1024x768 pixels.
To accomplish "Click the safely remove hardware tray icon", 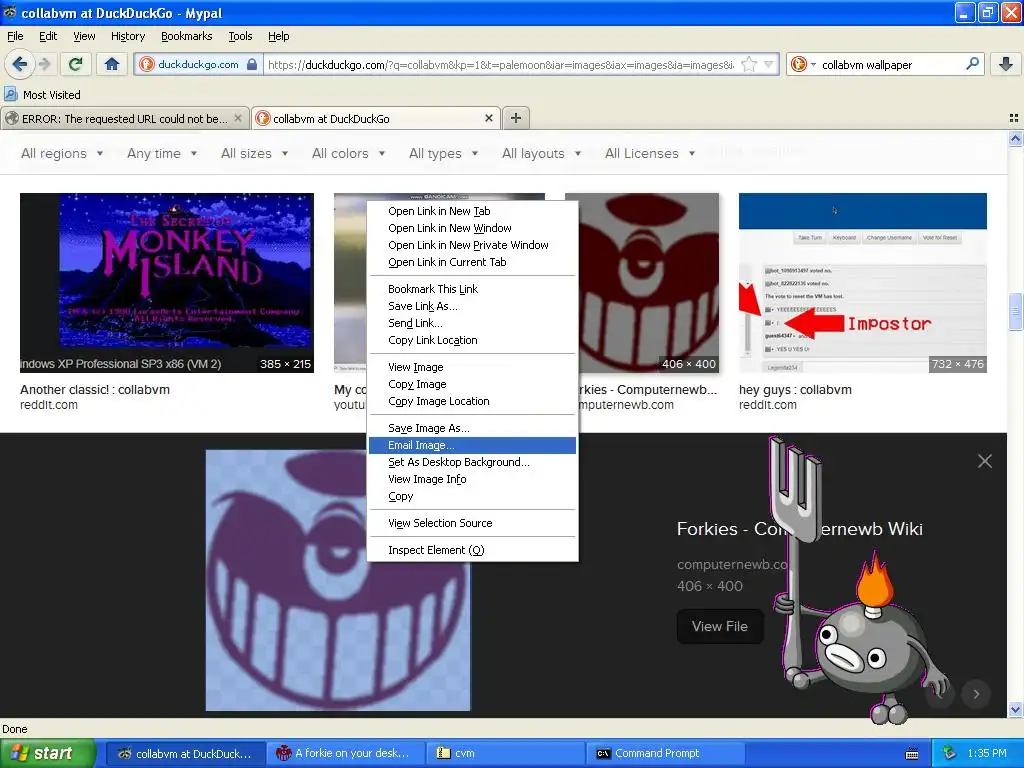I will coord(950,753).
